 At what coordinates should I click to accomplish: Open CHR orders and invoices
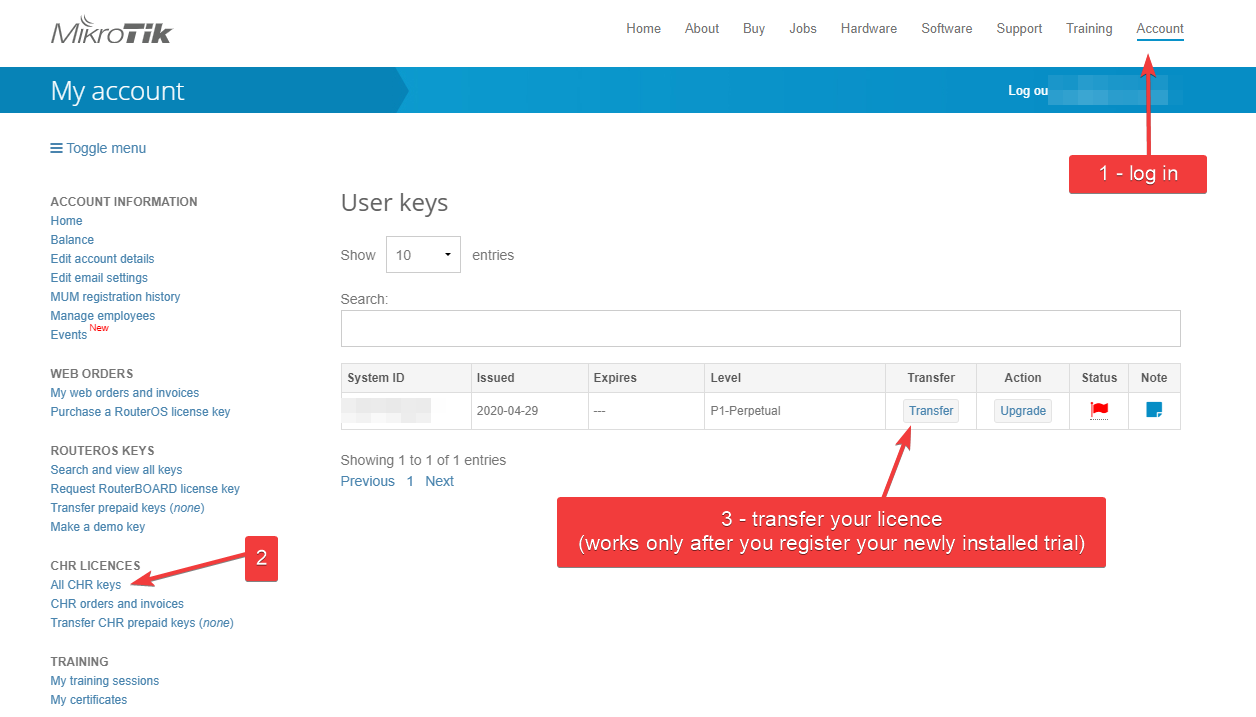[117, 604]
